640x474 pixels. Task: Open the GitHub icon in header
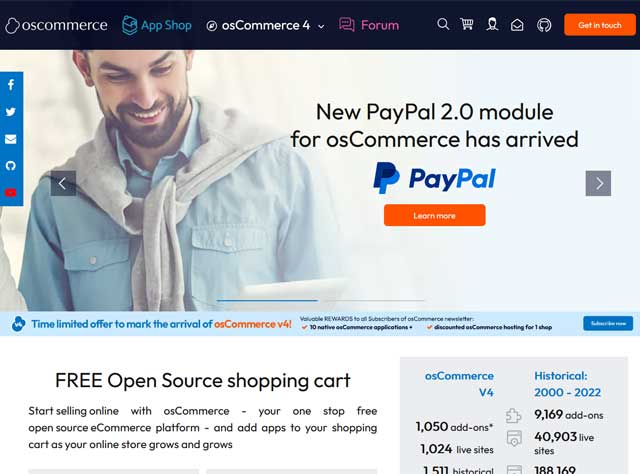(x=544, y=25)
